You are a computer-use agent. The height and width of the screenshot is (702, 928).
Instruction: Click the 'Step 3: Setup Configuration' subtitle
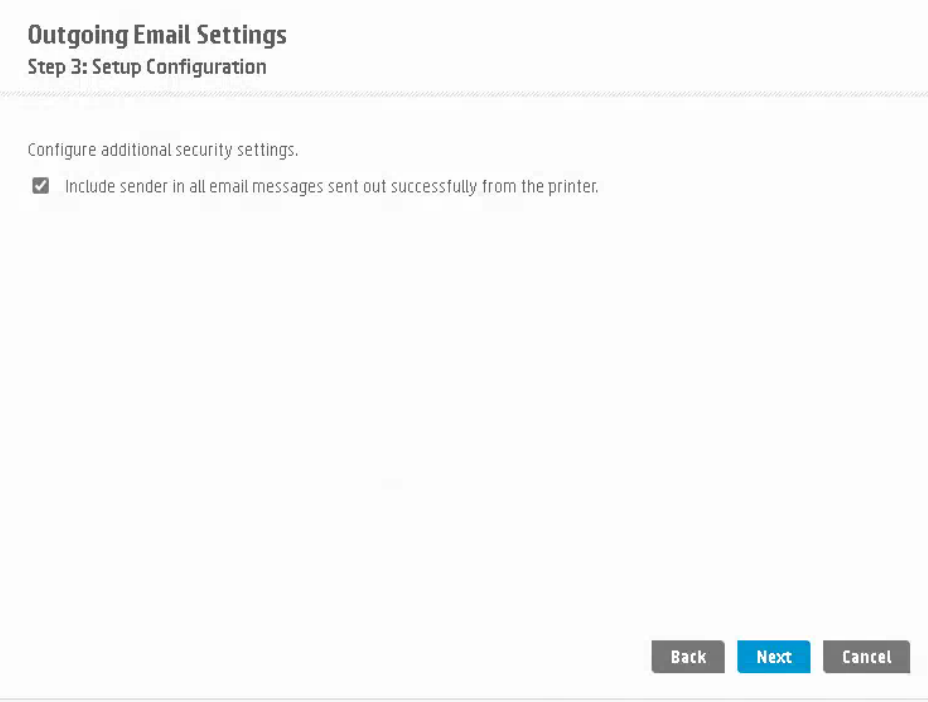(x=147, y=67)
